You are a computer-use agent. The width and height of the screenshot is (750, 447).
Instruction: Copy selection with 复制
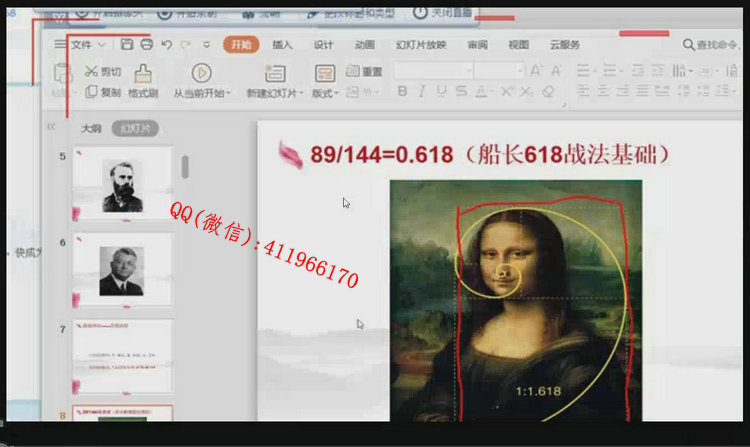[103, 92]
